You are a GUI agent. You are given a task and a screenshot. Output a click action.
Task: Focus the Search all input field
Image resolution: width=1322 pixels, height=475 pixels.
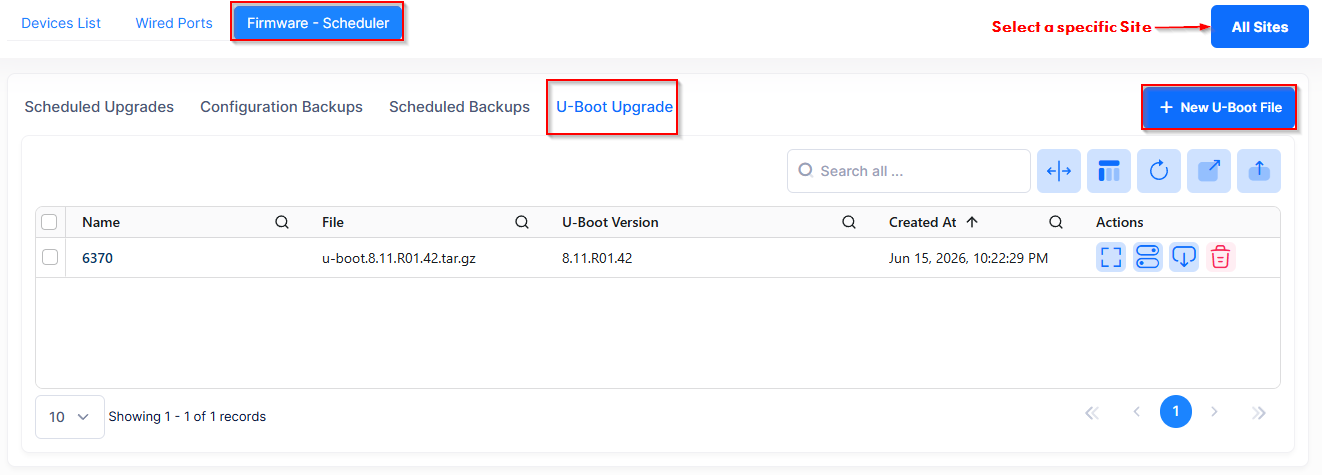[909, 171]
